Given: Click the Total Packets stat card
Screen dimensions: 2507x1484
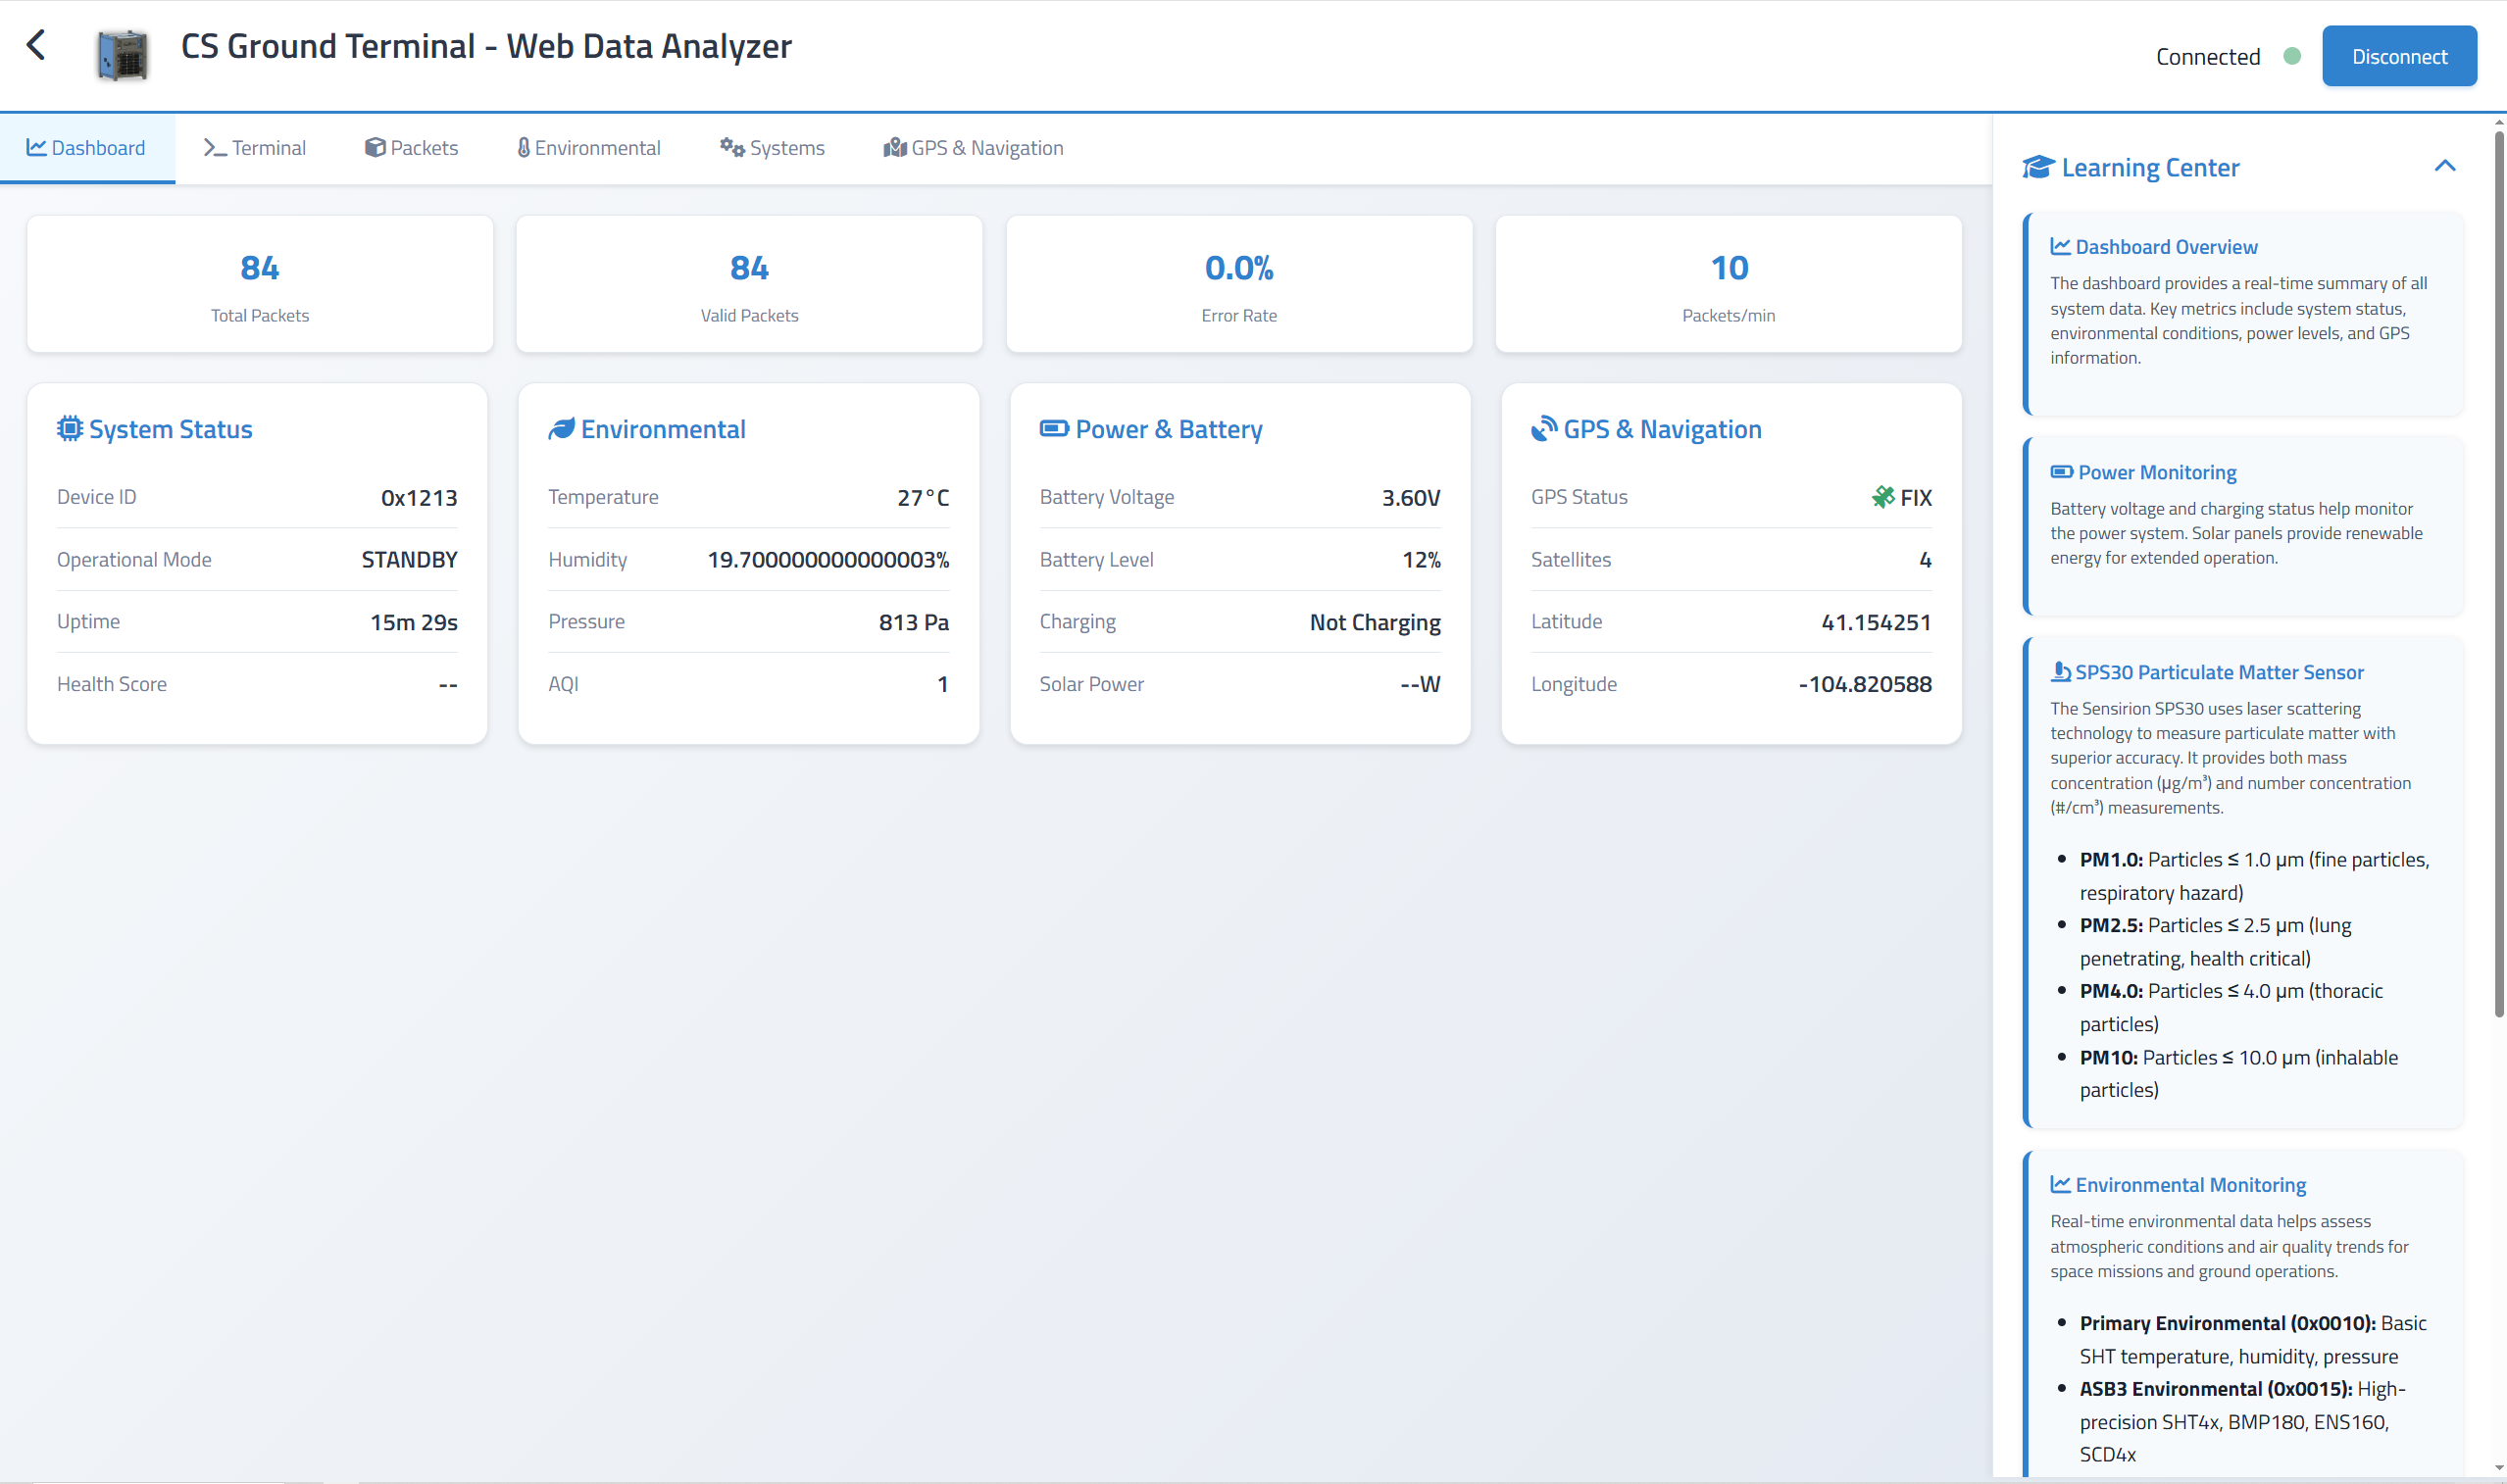Looking at the screenshot, I should coord(260,284).
